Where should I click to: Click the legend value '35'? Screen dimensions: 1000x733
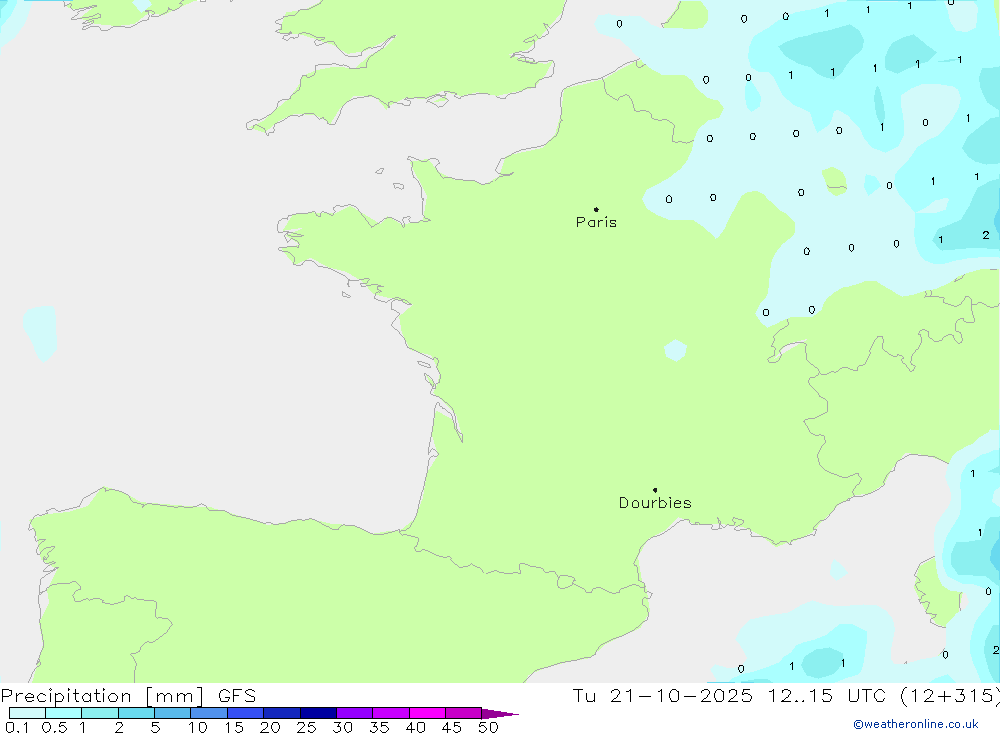point(379,727)
